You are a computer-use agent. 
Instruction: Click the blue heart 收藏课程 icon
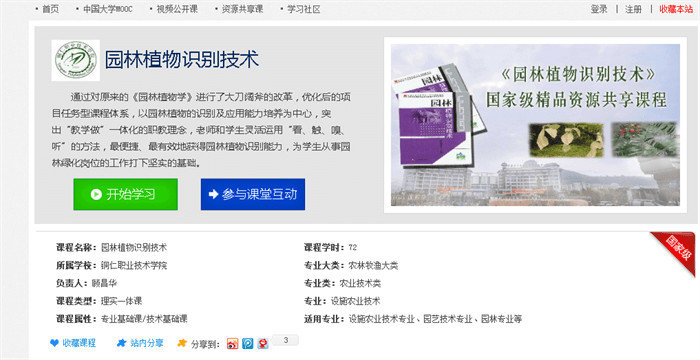(x=54, y=343)
